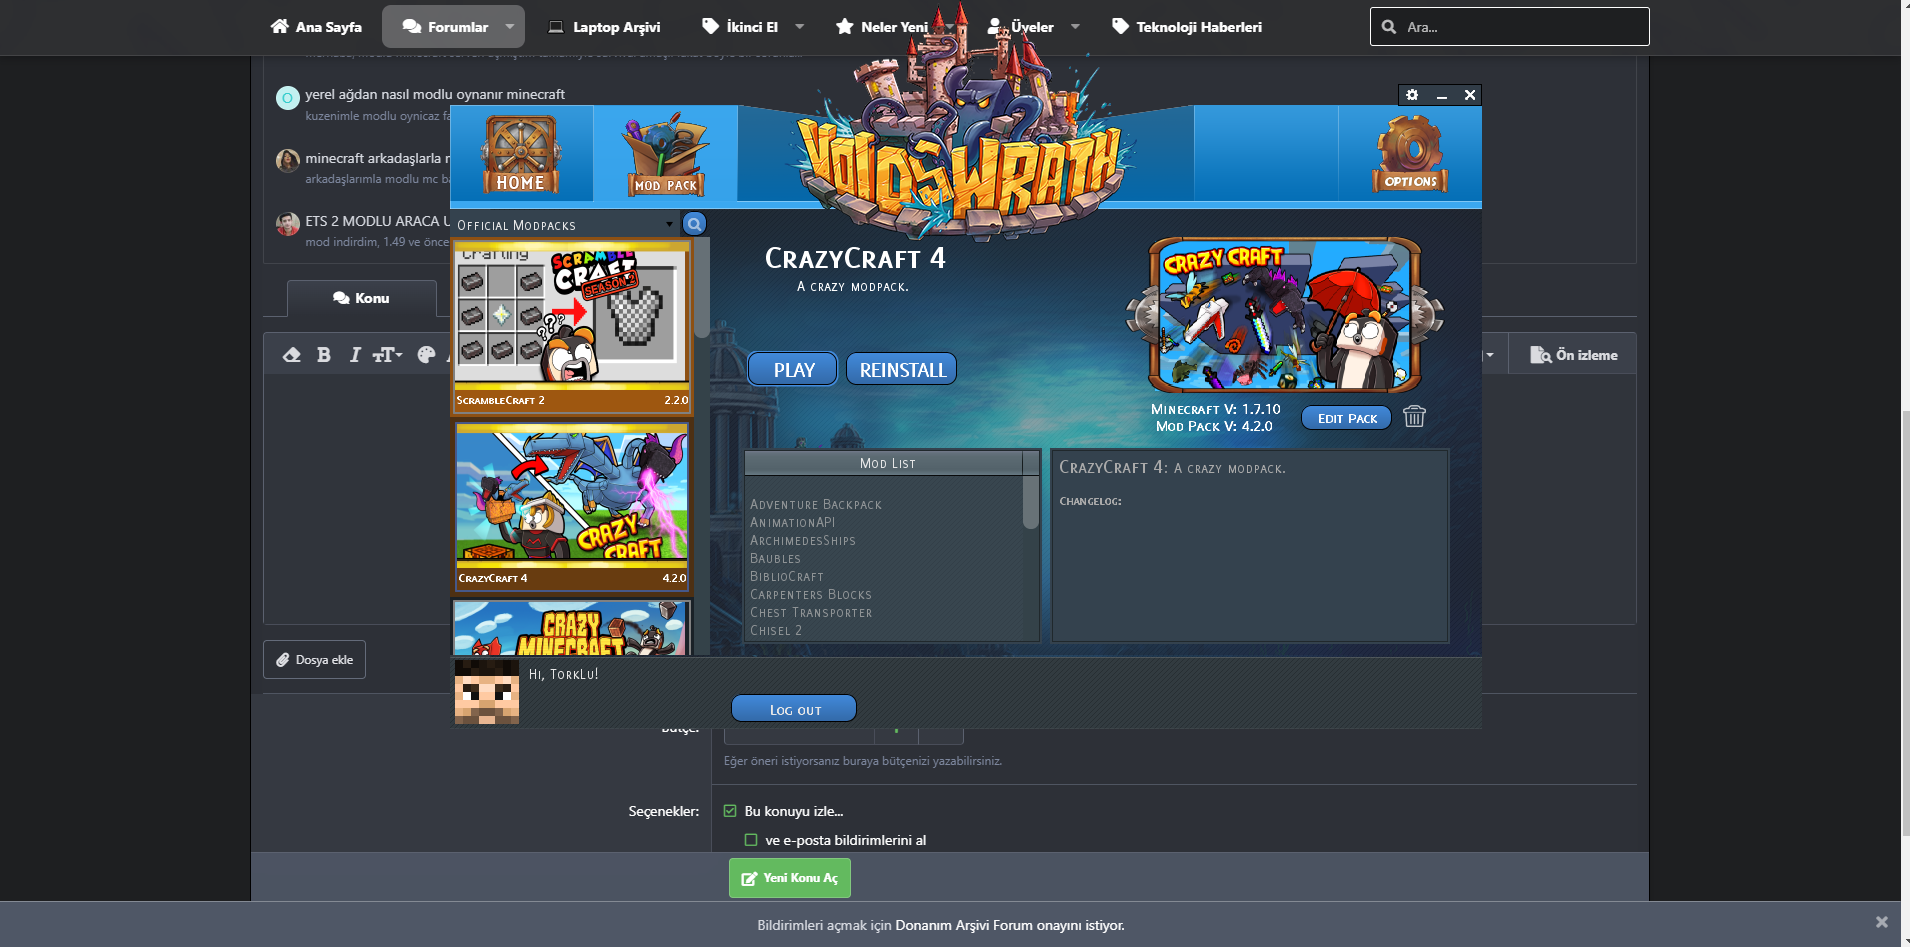Enable 've e-posta bildirimlerini al' checkbox
1910x947 pixels.
[x=751, y=840]
